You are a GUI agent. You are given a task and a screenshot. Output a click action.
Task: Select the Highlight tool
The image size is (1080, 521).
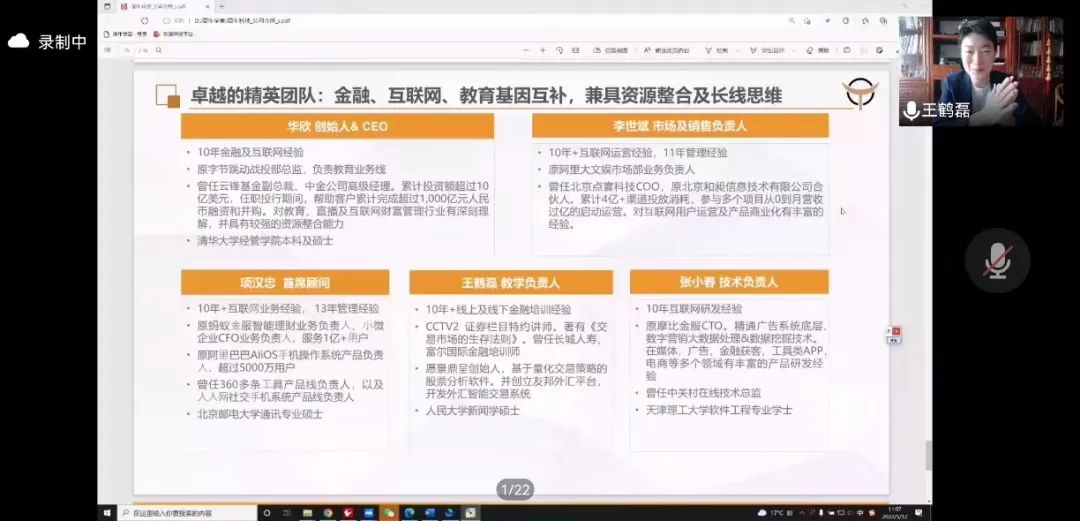[x=767, y=50]
